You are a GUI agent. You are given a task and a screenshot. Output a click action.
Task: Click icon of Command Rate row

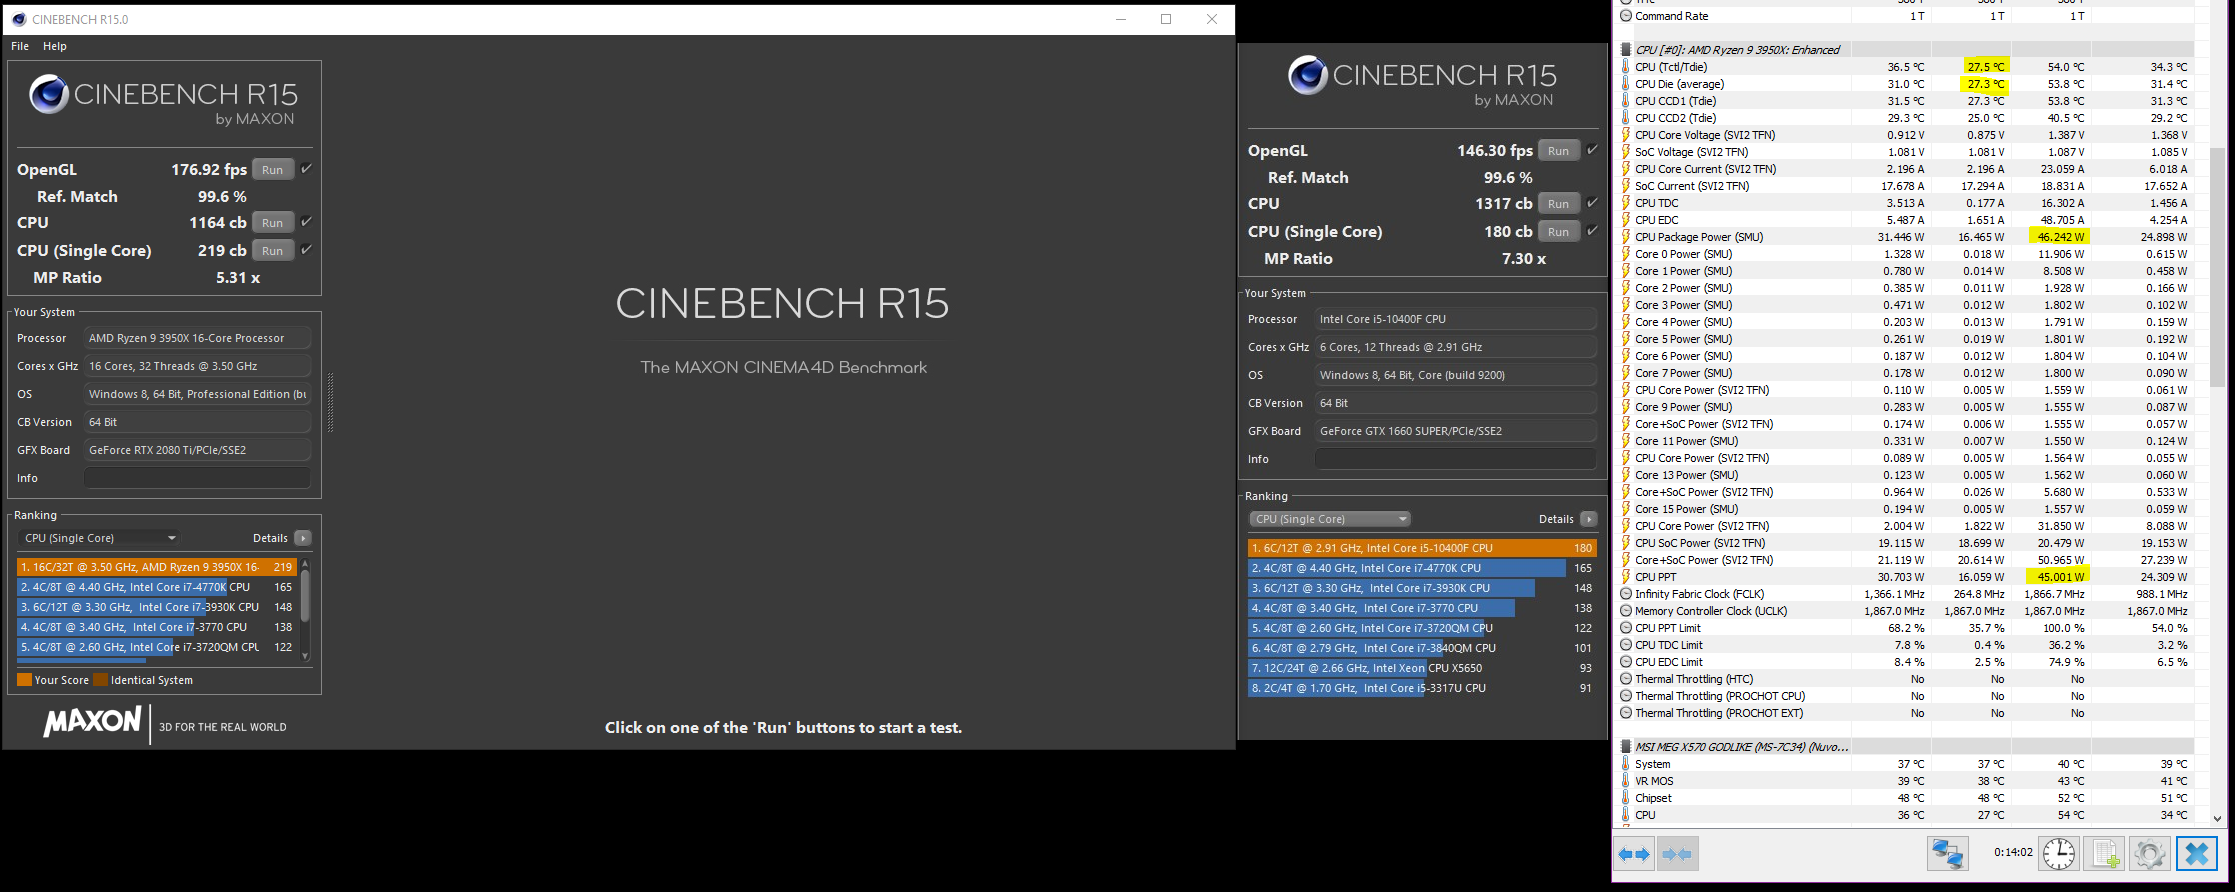click(1626, 16)
